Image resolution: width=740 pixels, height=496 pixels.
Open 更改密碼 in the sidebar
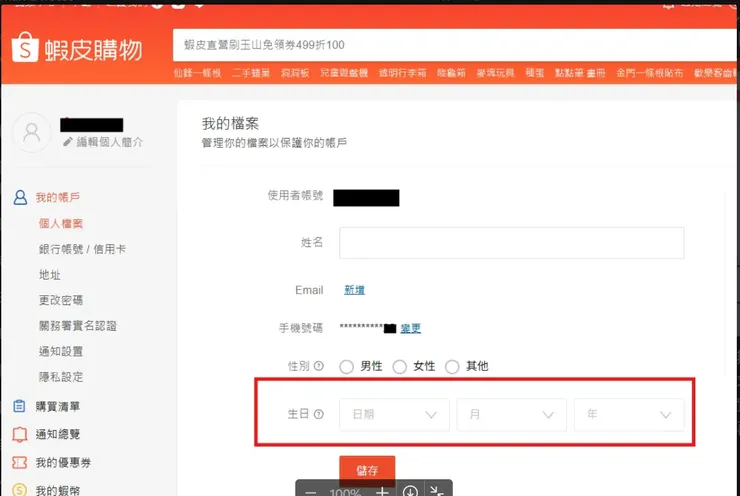tap(61, 300)
